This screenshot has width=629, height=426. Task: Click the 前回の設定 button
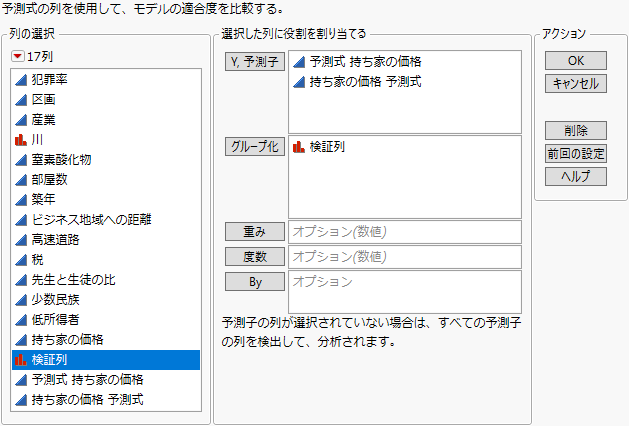point(575,154)
